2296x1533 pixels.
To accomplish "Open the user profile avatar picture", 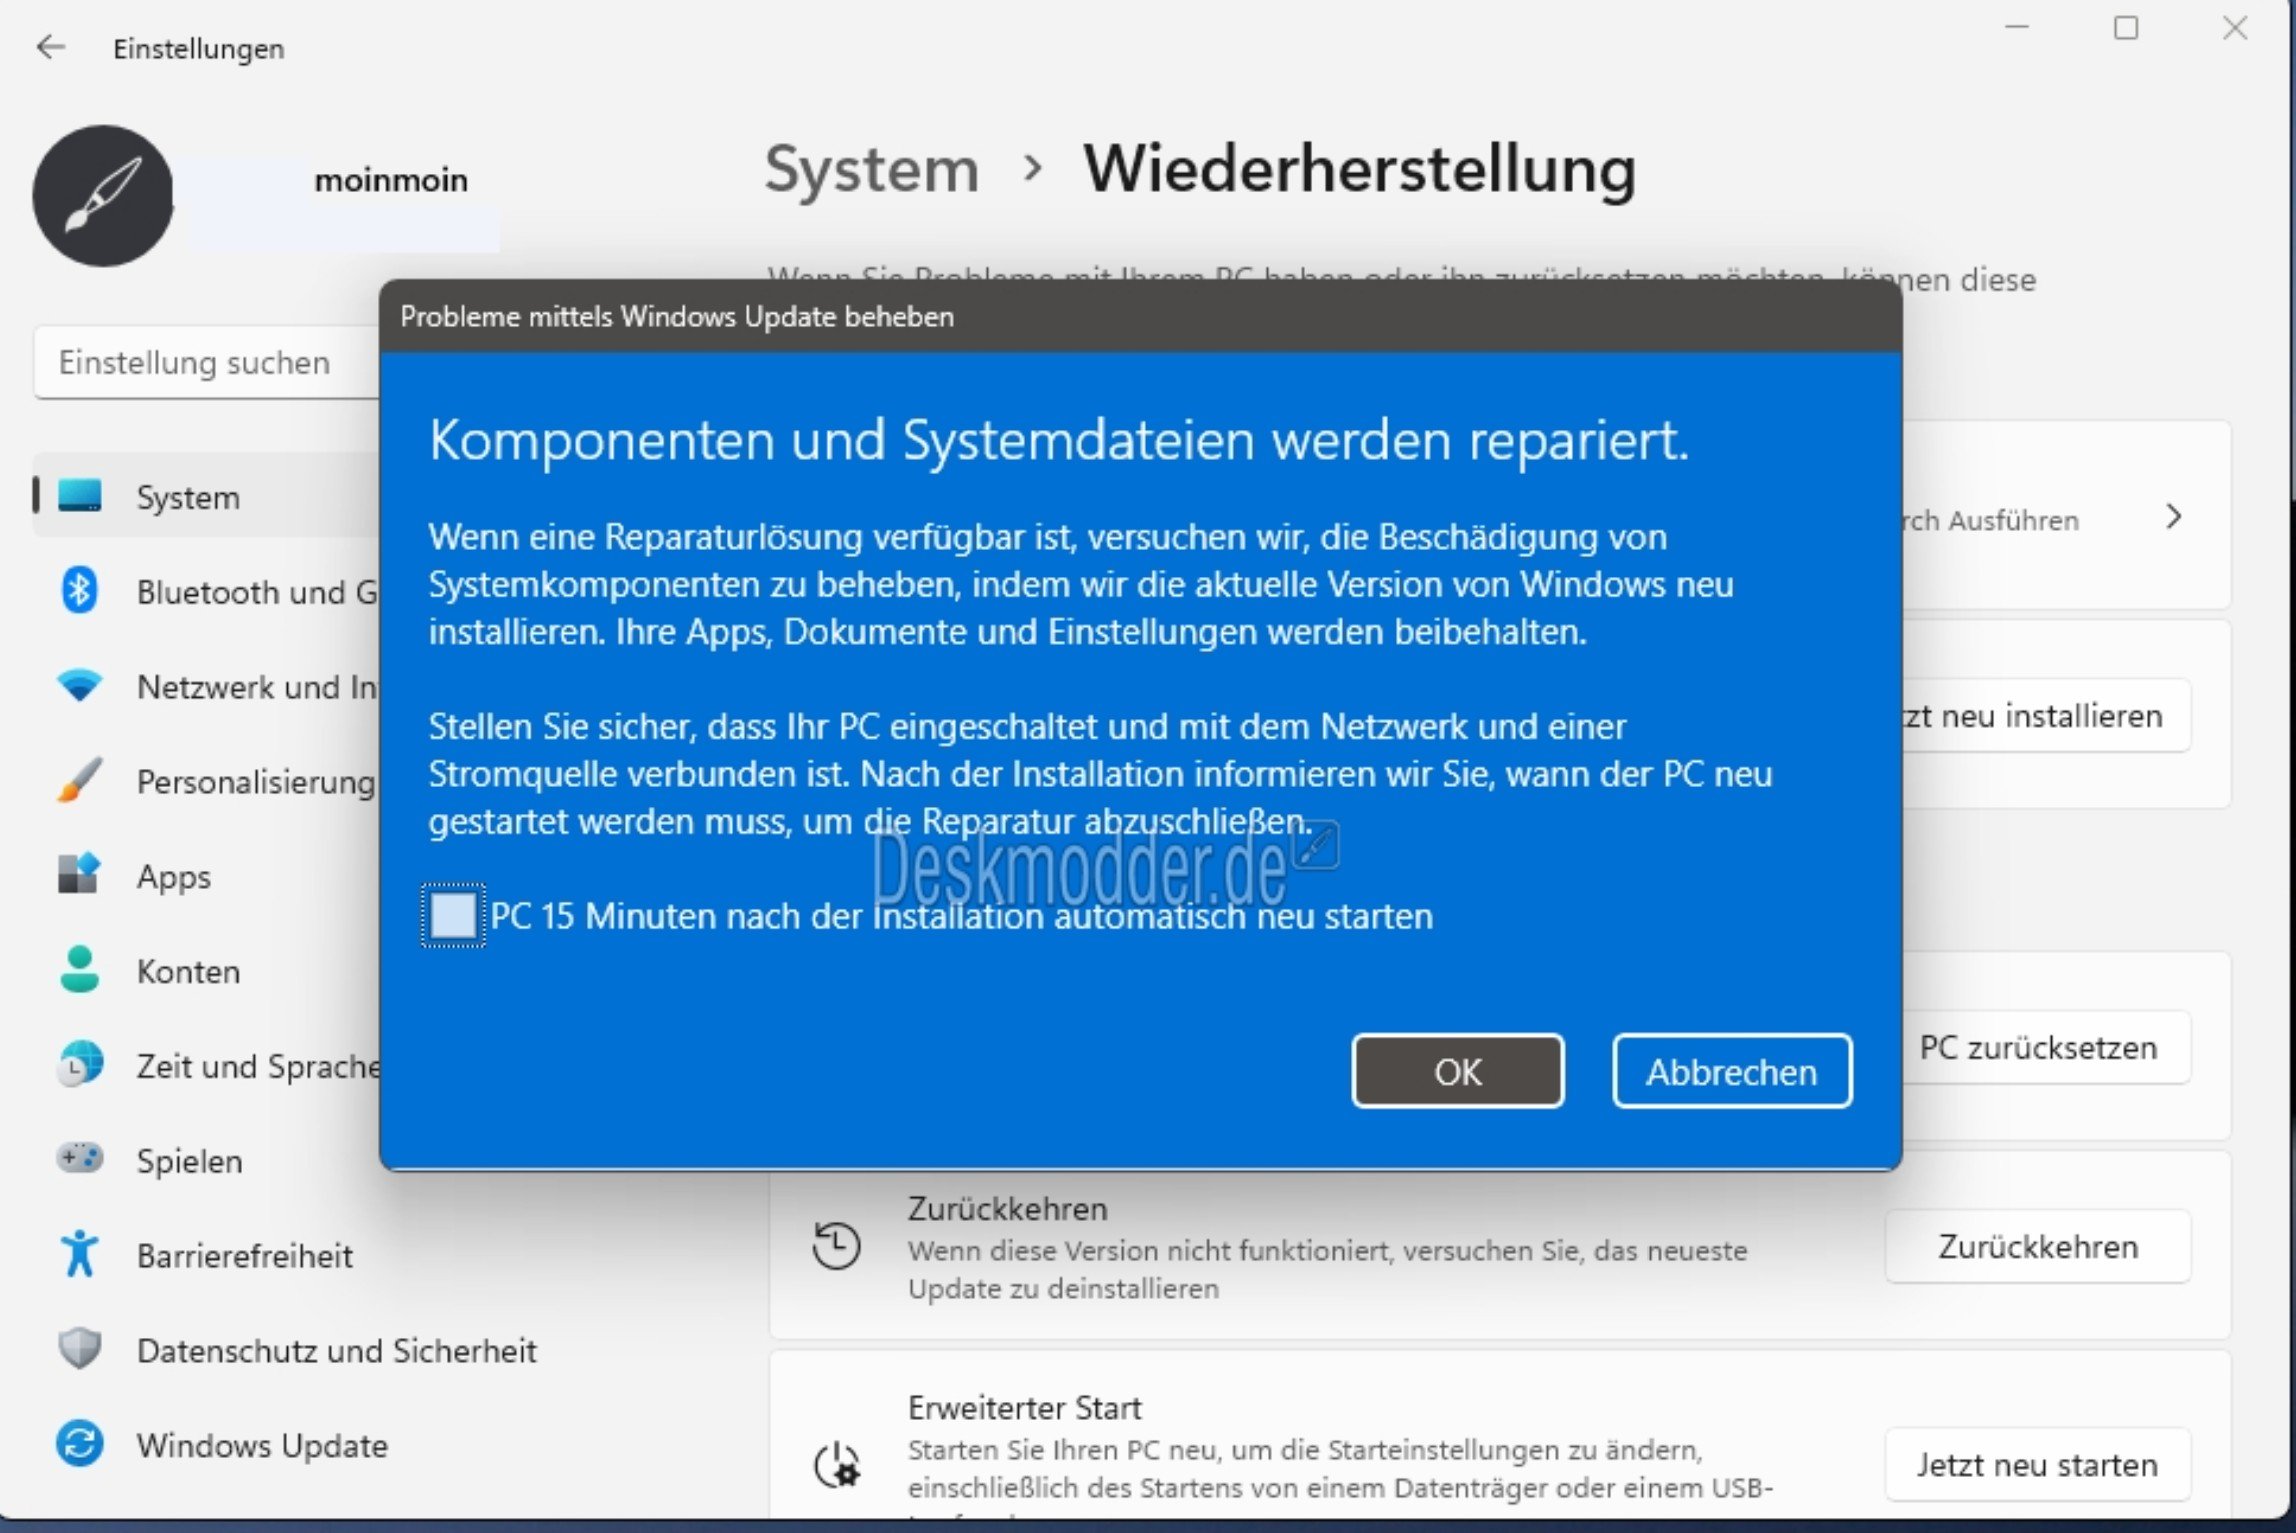I will tap(102, 195).
